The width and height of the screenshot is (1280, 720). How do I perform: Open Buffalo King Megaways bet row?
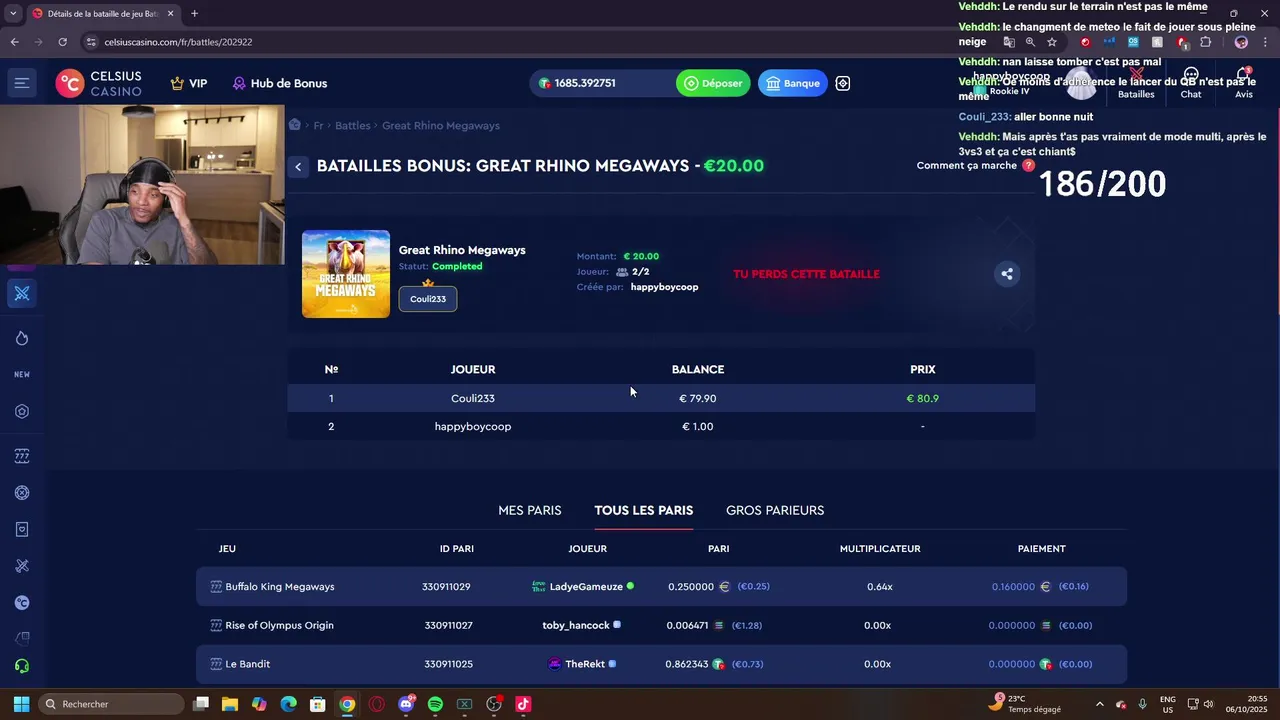pos(661,587)
